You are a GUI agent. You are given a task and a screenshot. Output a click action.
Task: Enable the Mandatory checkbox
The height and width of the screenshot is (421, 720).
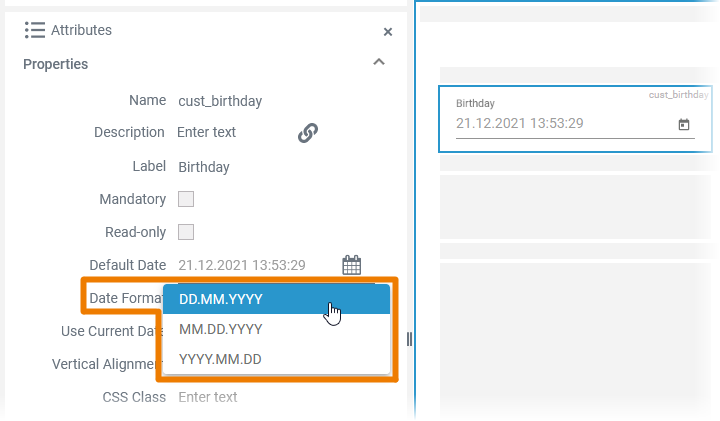(x=186, y=199)
